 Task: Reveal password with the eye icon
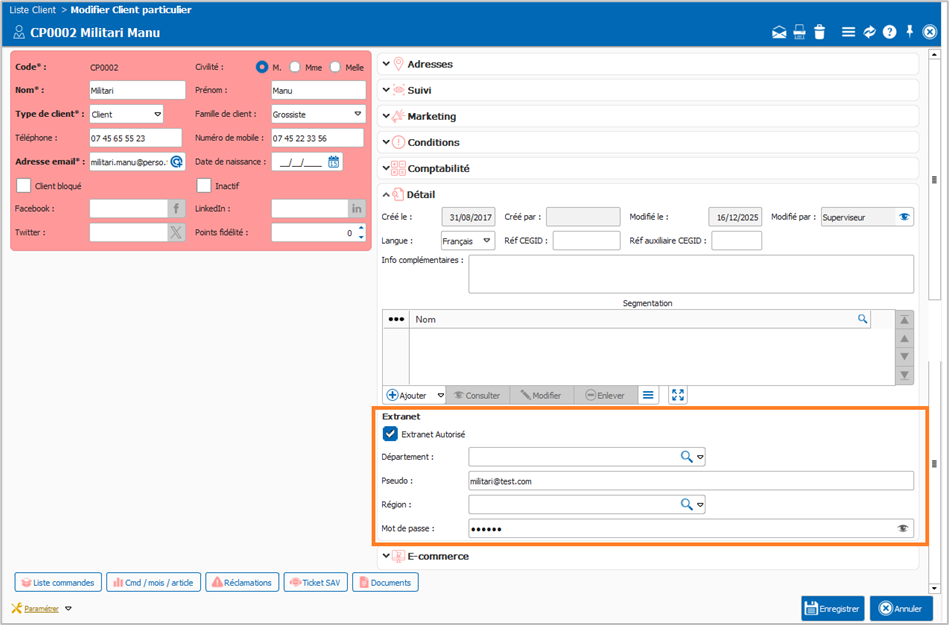coord(902,528)
